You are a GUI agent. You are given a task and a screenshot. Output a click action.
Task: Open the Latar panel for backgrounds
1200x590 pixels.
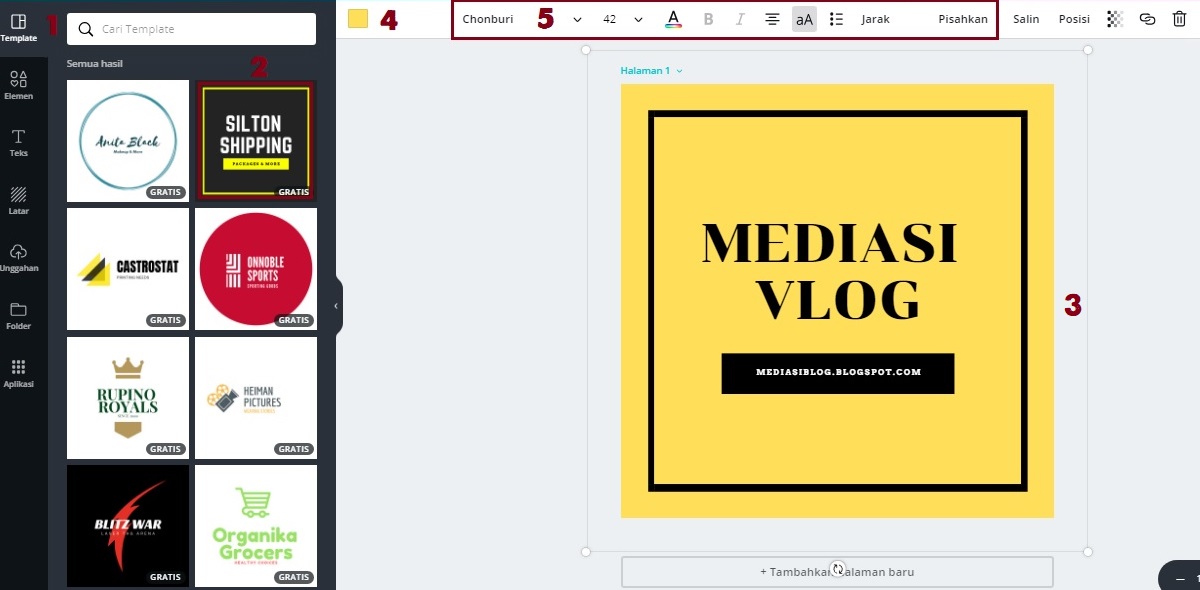(18, 198)
